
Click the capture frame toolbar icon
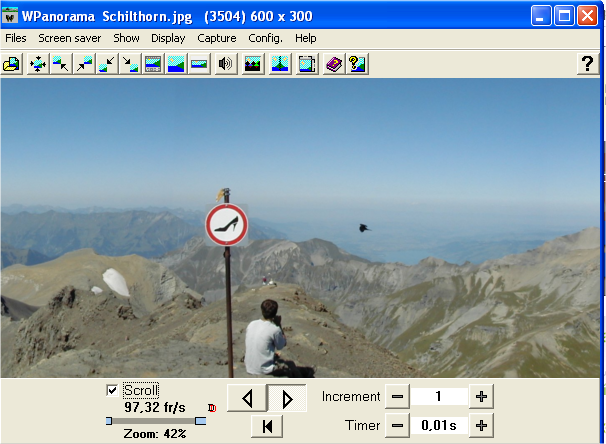307,64
